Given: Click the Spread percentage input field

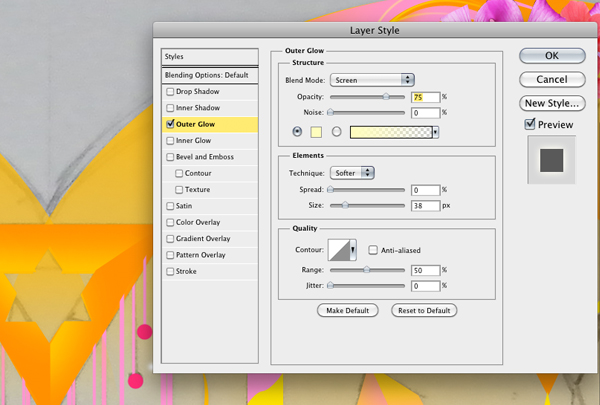Looking at the screenshot, I should pos(426,190).
